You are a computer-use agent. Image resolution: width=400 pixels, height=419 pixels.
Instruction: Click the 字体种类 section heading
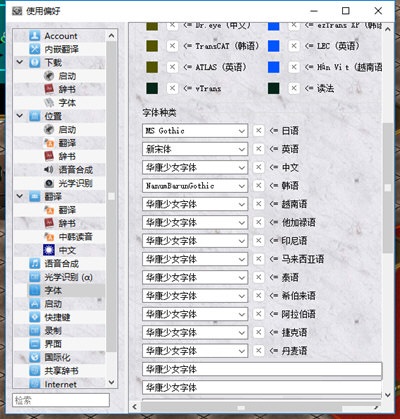point(159,112)
